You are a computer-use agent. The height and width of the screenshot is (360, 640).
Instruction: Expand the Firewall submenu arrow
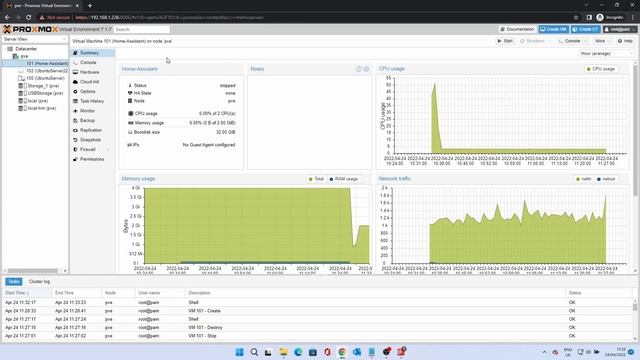108,150
